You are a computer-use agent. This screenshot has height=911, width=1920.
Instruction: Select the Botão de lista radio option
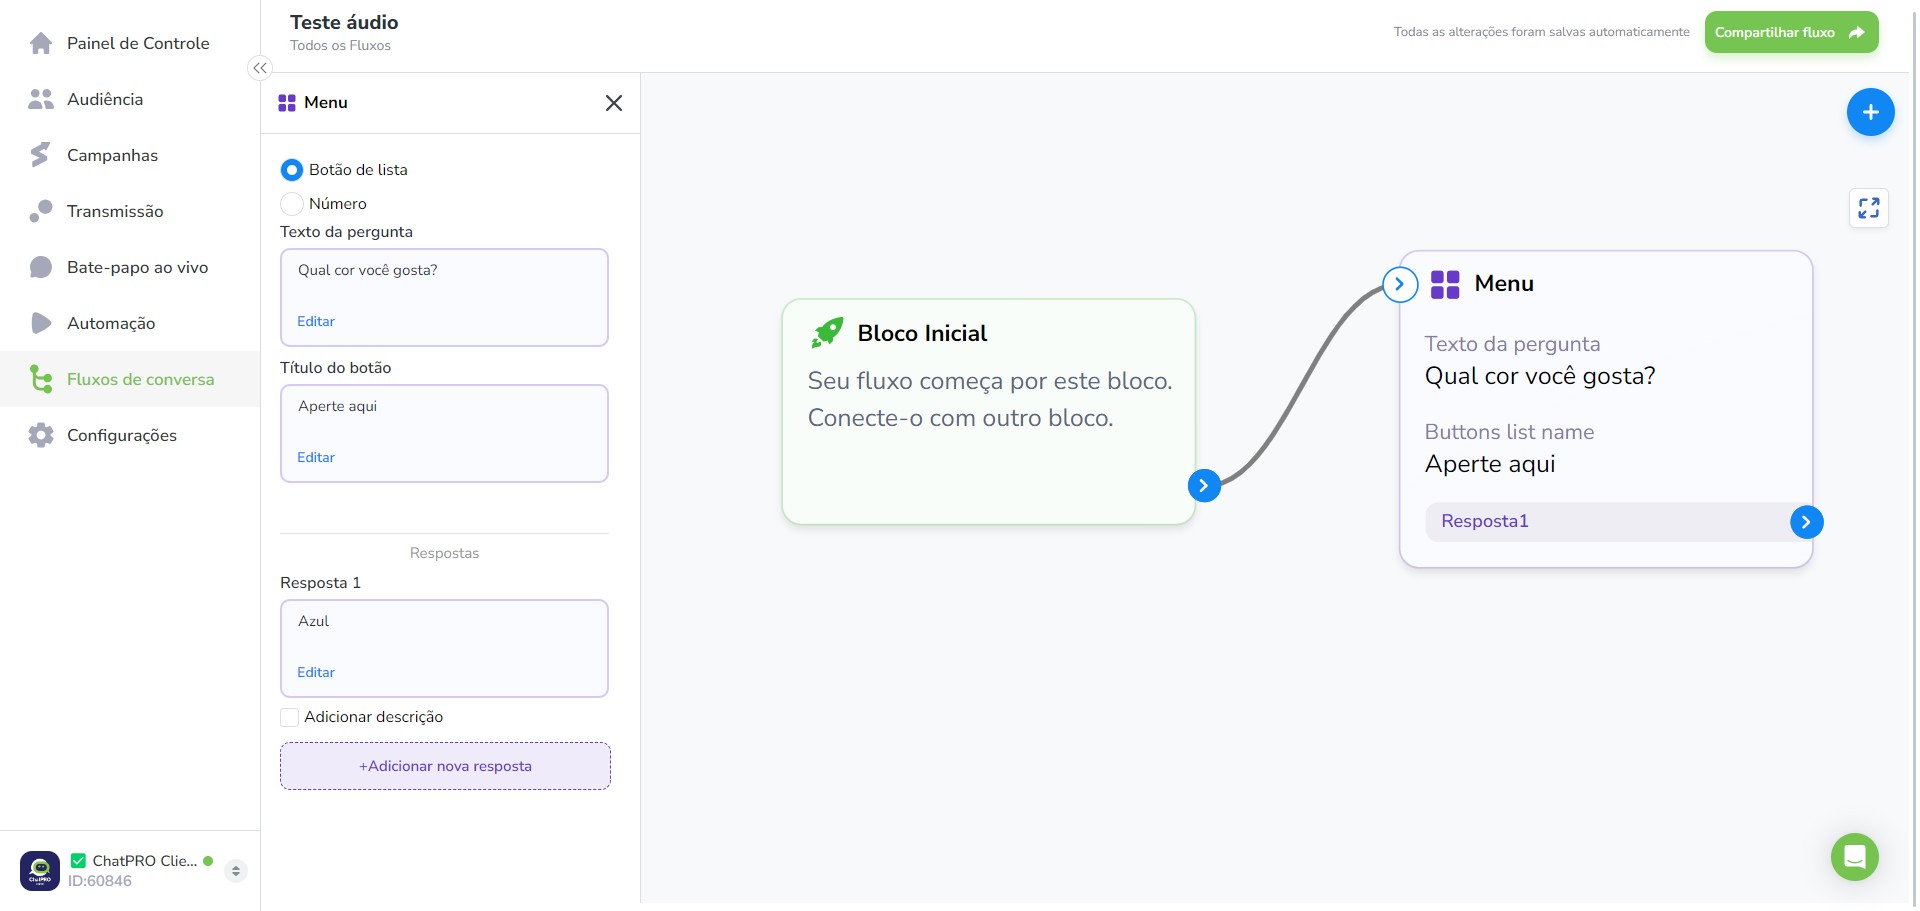(x=291, y=170)
